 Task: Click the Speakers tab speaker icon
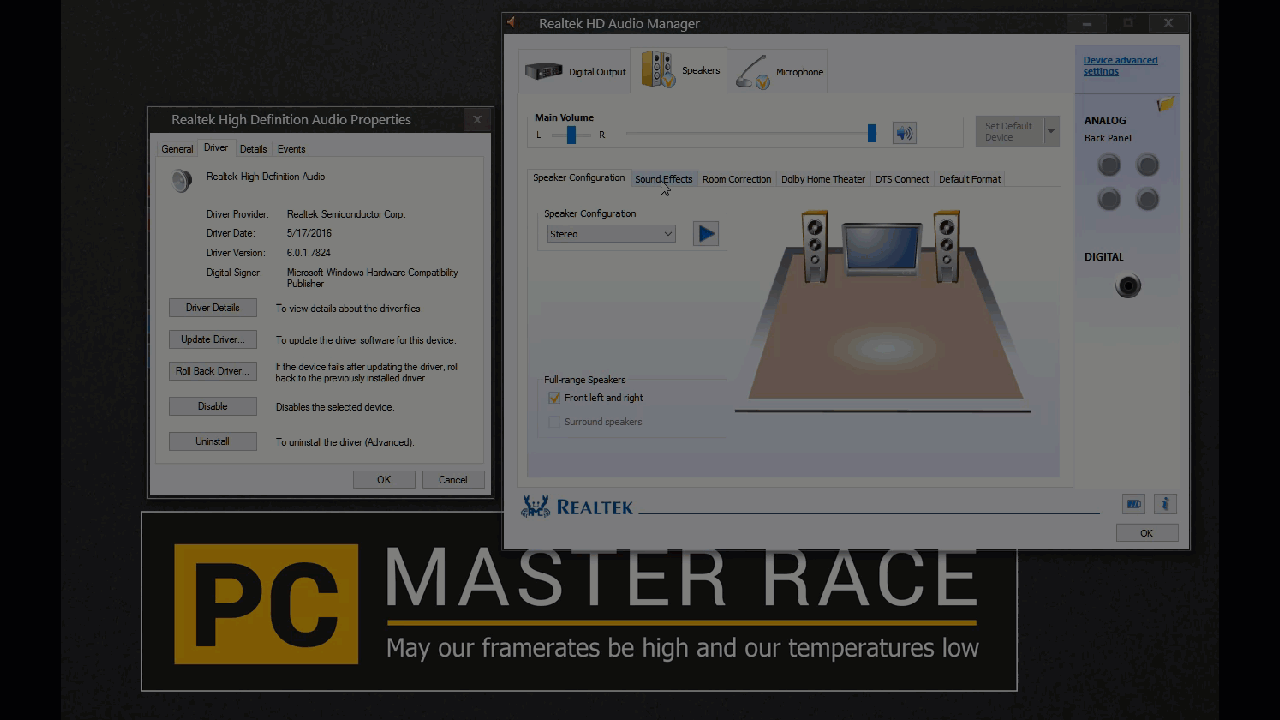pyautogui.click(x=657, y=71)
